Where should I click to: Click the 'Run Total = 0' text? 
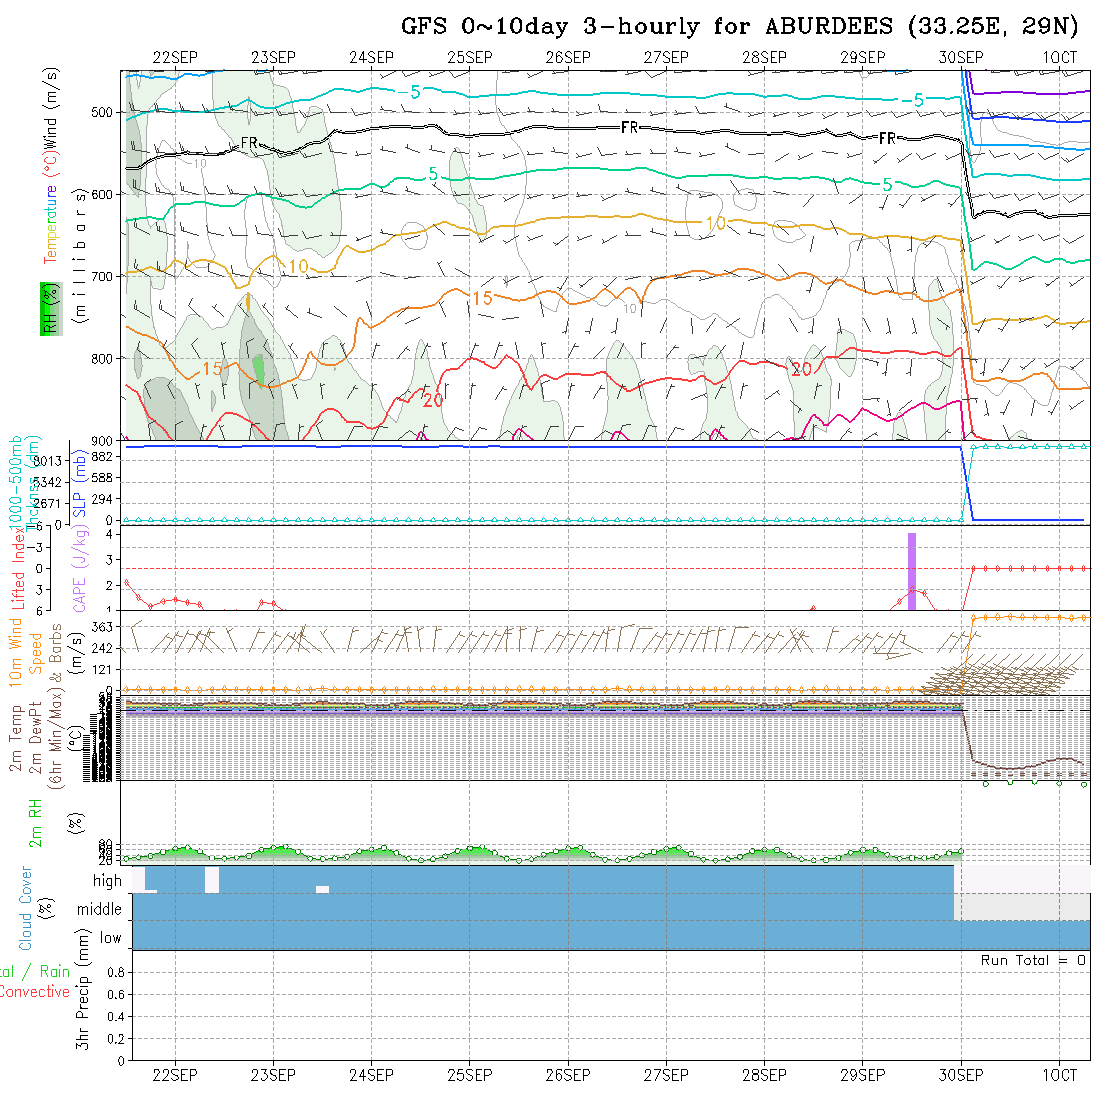[1033, 960]
